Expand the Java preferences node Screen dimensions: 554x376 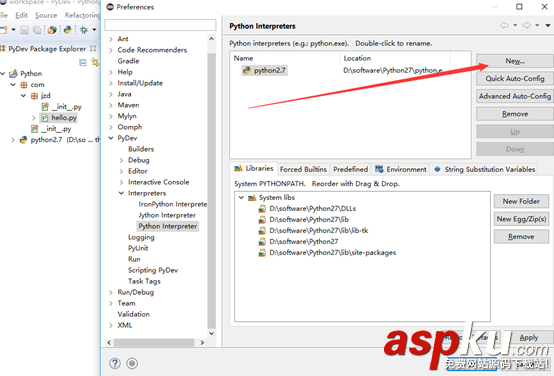point(111,94)
